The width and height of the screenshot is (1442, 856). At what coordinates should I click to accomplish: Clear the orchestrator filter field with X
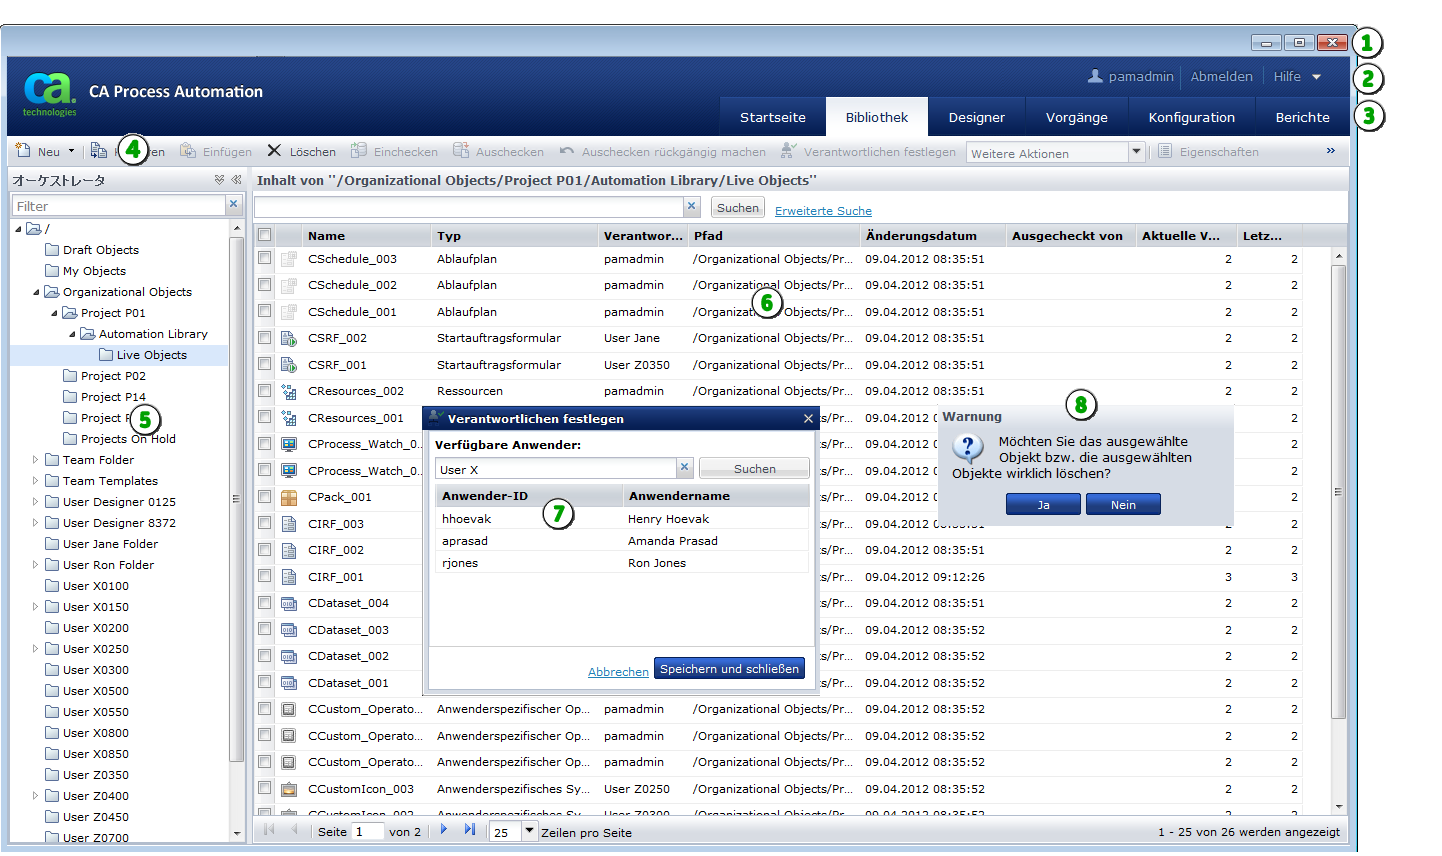pyautogui.click(x=234, y=205)
